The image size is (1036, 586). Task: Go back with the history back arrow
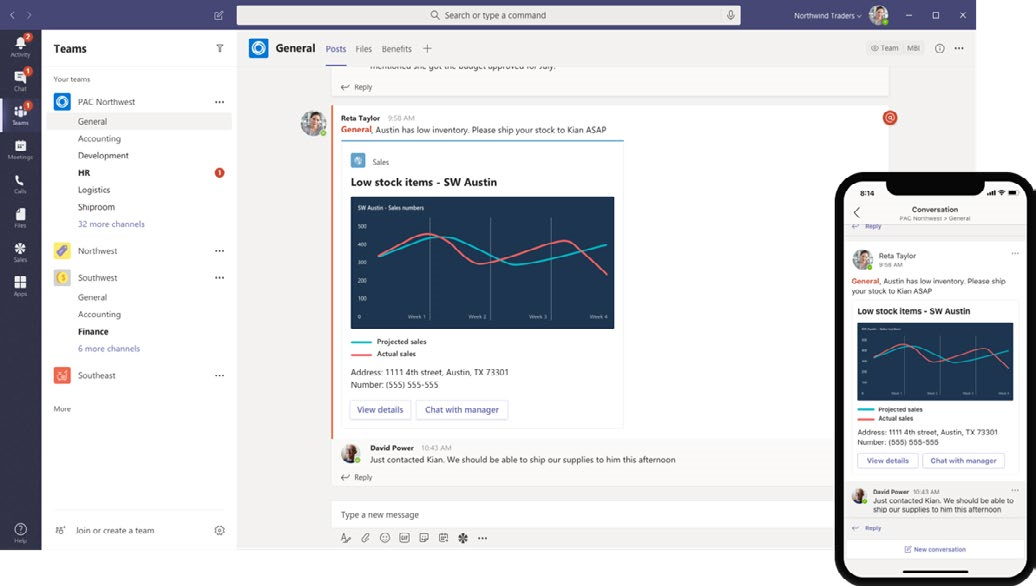(x=12, y=15)
